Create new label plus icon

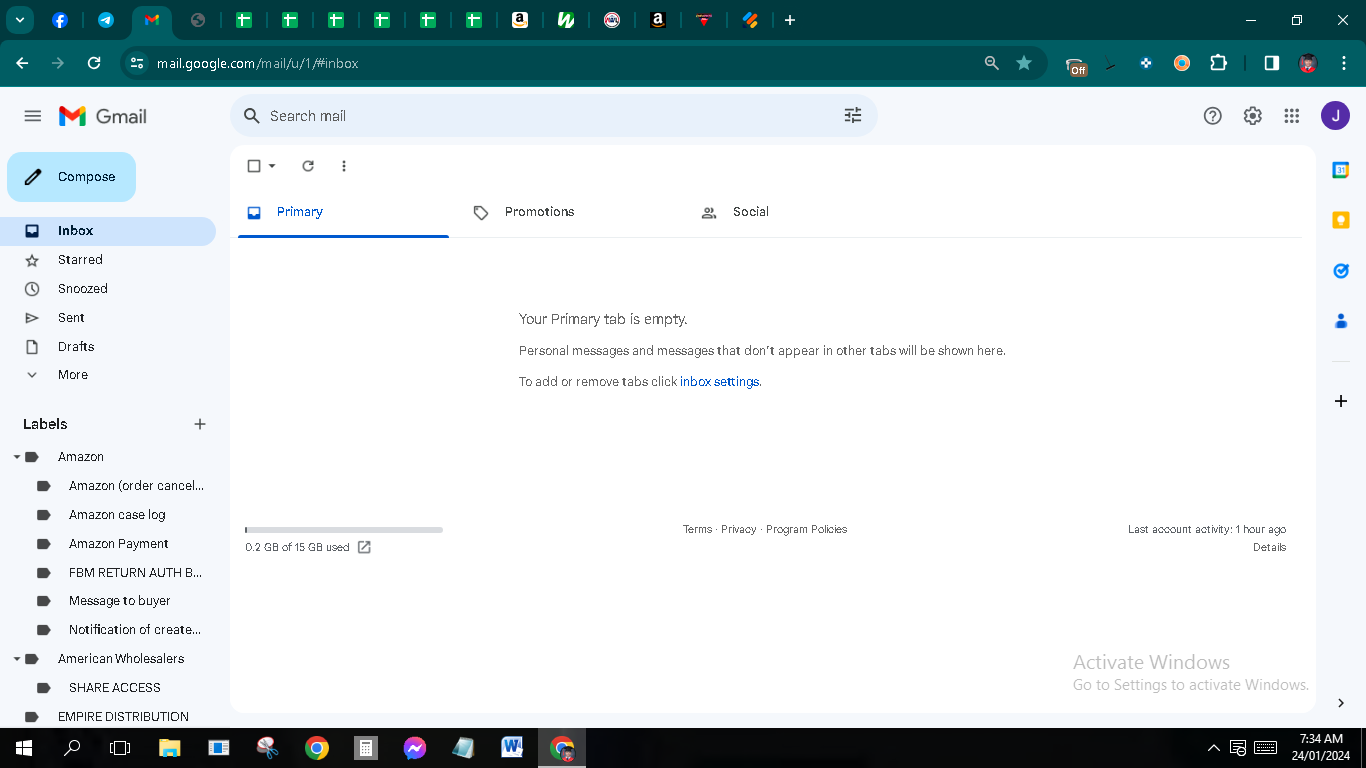tap(200, 424)
